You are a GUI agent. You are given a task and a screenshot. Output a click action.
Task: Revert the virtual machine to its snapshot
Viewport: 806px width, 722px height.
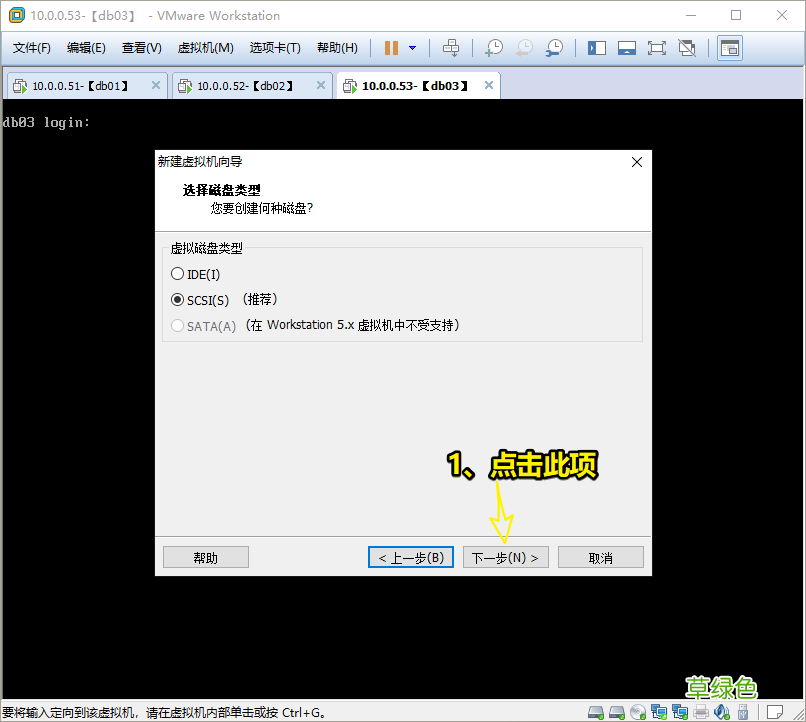coord(524,48)
